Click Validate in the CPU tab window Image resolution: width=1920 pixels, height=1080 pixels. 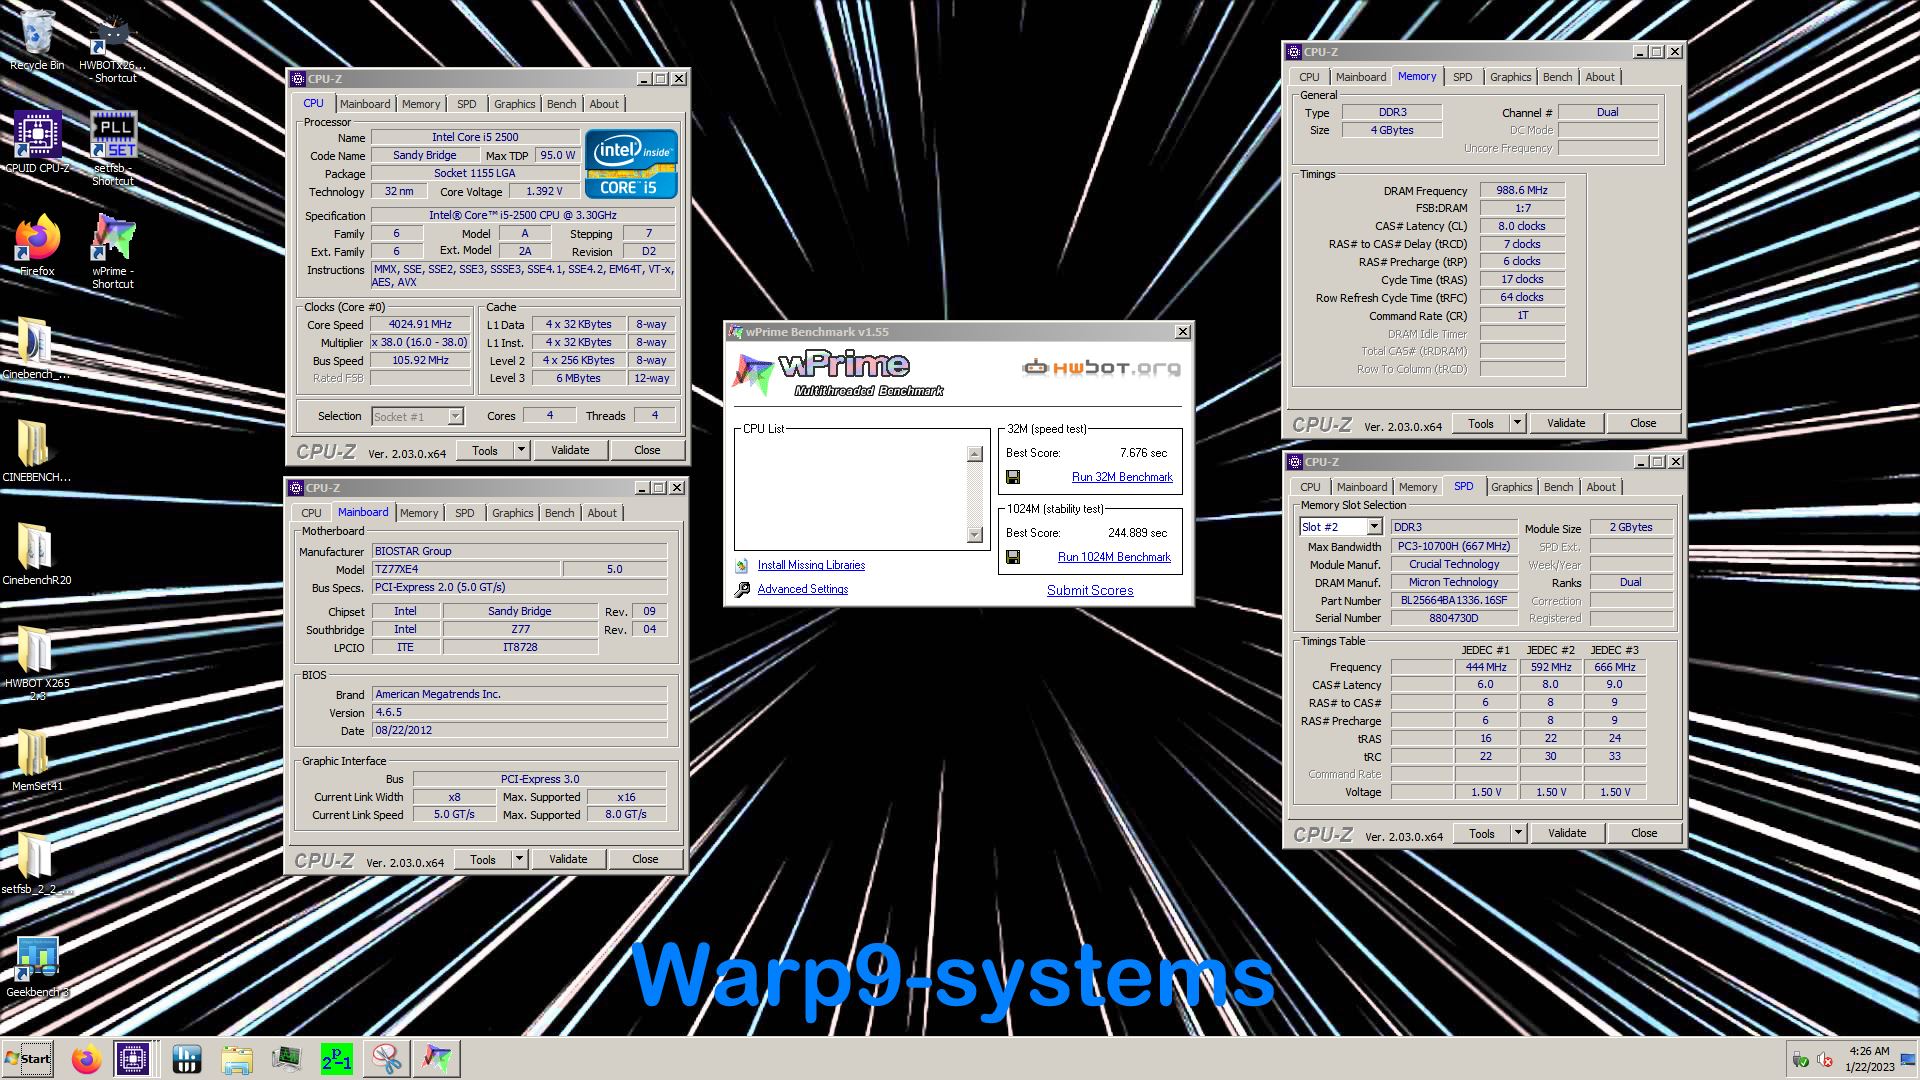570,451
